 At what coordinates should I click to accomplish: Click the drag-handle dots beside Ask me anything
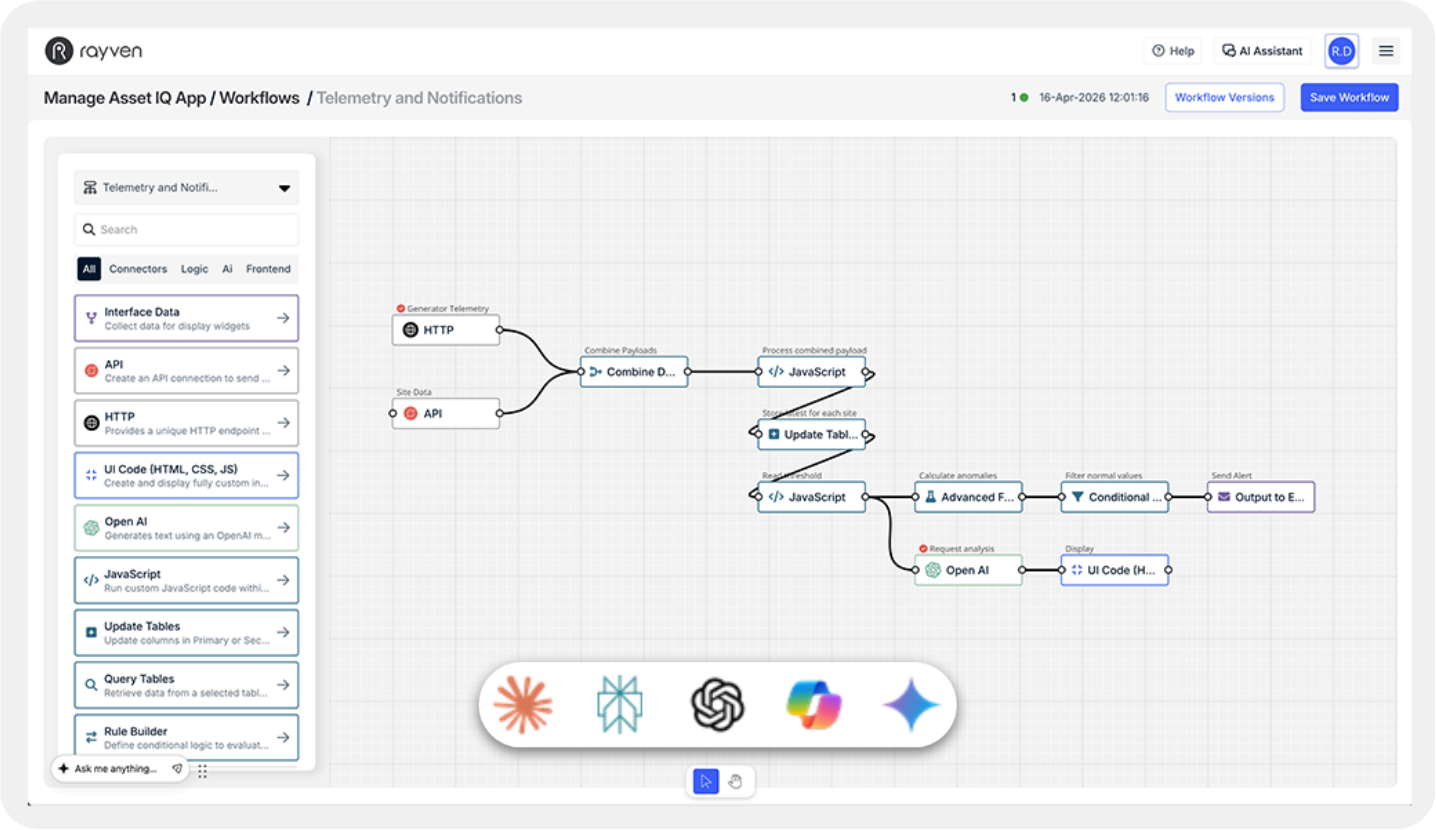click(203, 771)
